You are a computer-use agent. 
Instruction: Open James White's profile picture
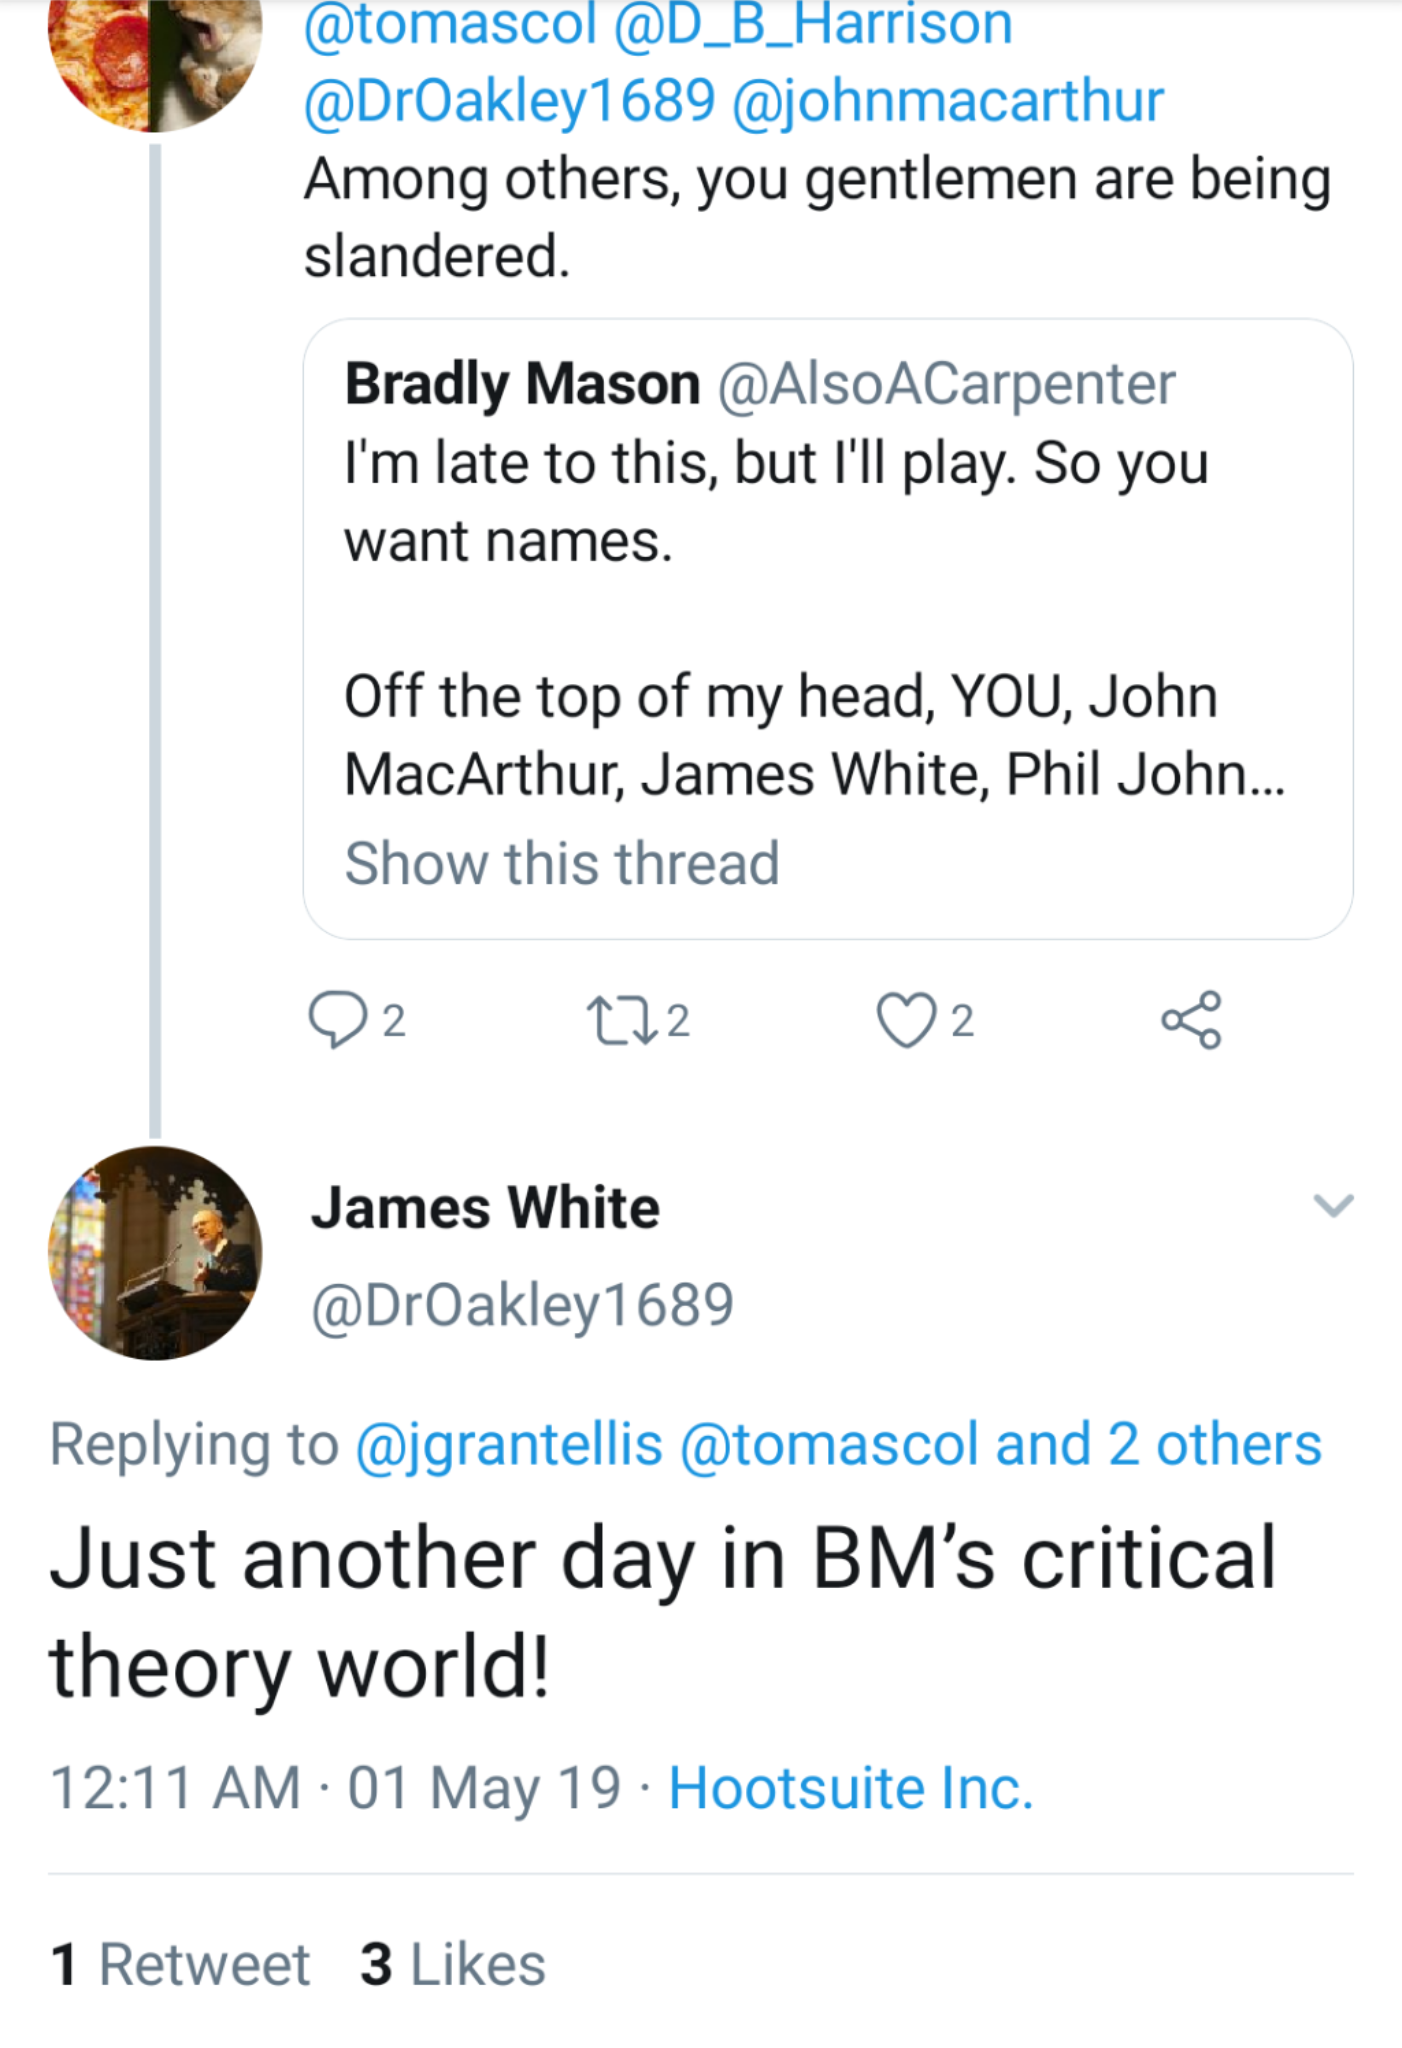(155, 1252)
